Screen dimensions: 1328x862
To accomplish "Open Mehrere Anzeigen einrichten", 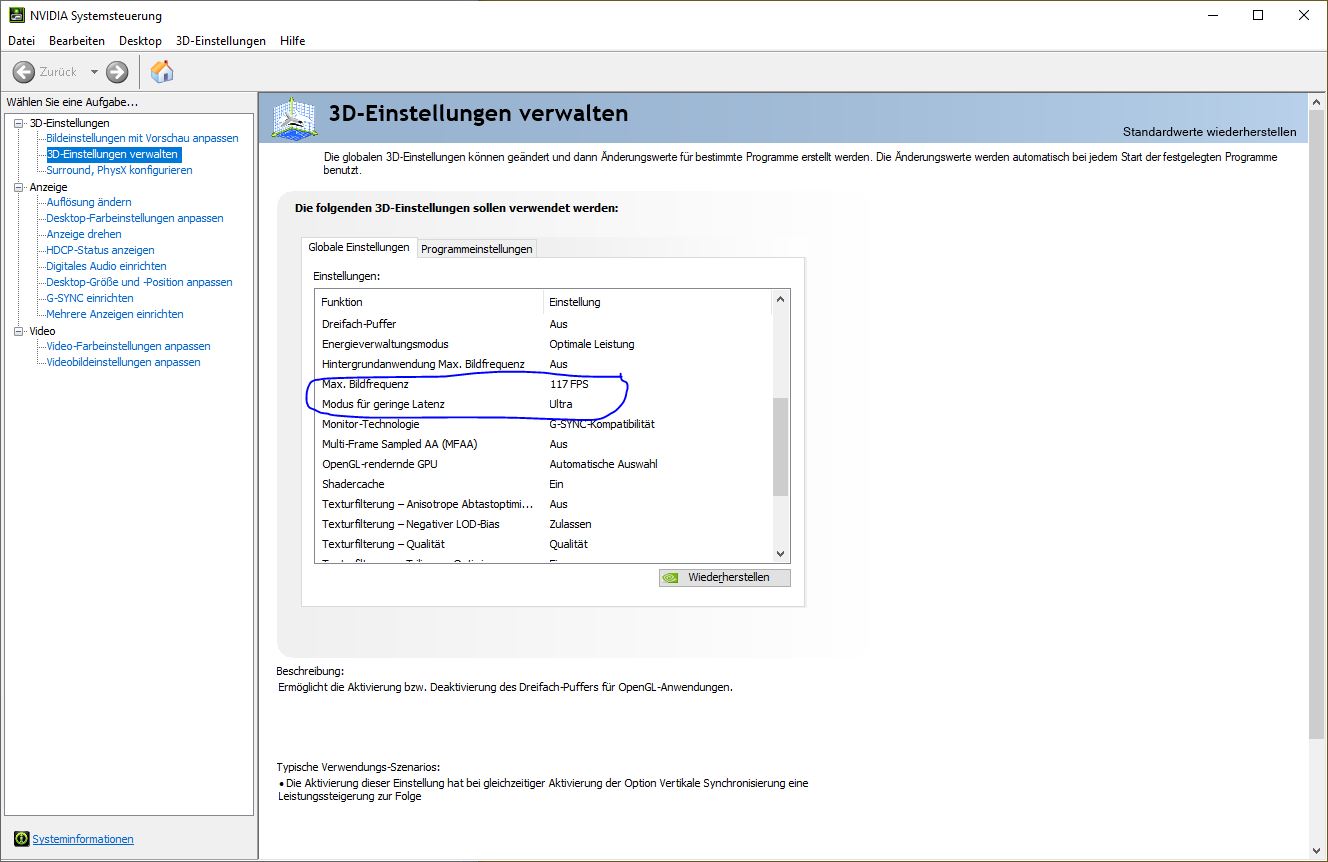I will click(115, 314).
